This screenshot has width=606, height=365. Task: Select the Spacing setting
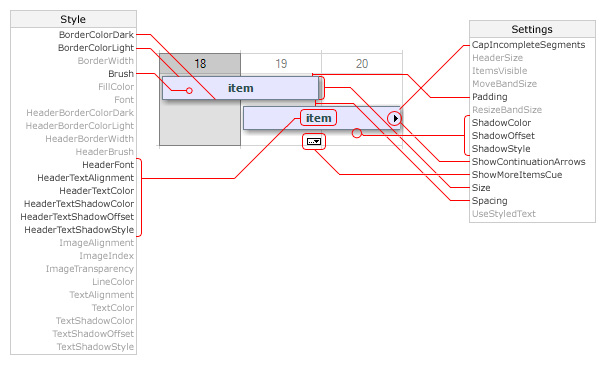(x=490, y=201)
